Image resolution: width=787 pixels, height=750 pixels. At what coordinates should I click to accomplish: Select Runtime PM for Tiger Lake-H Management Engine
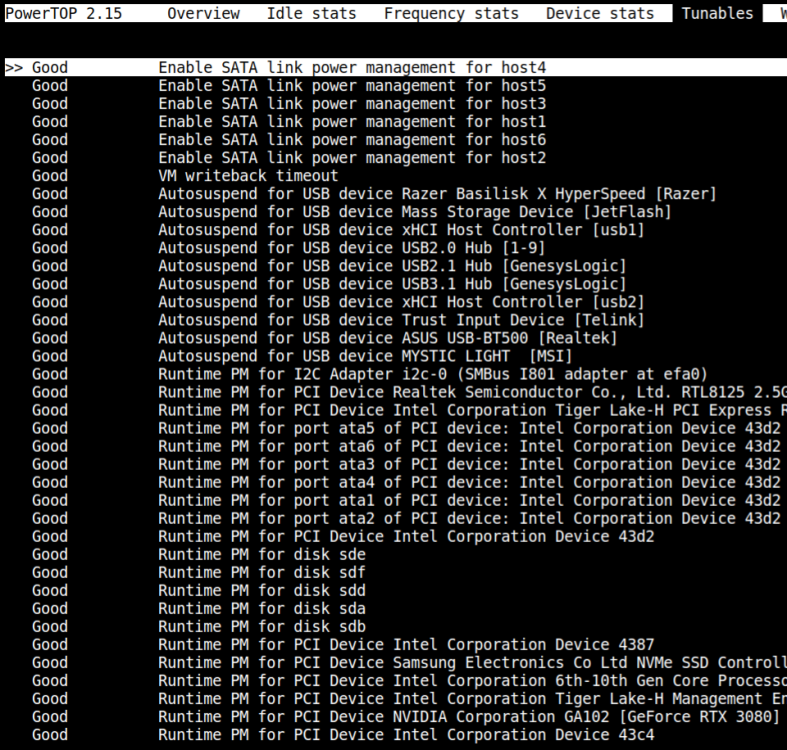pyautogui.click(x=409, y=700)
